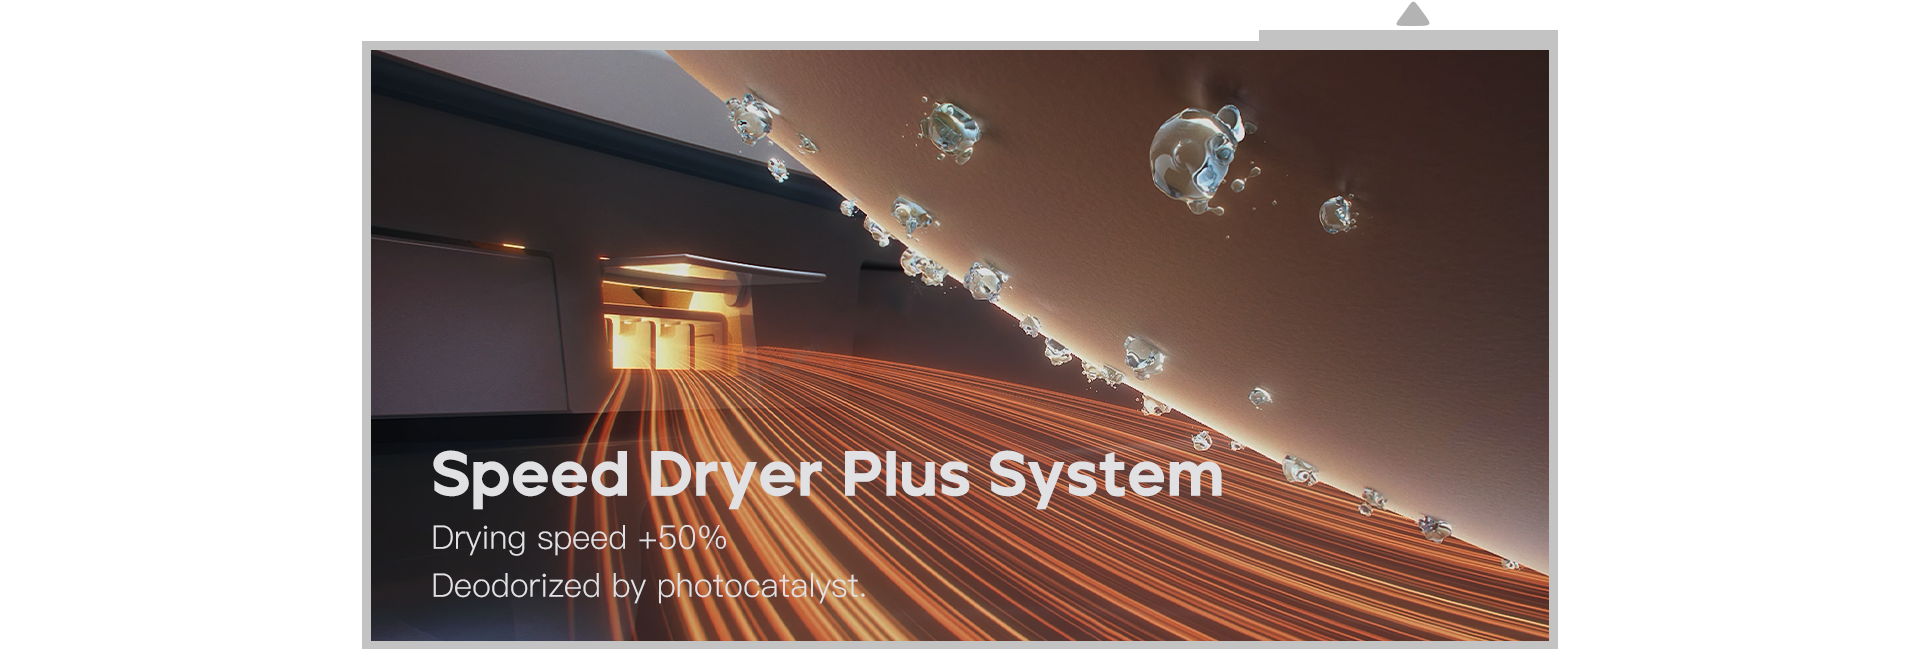The width and height of the screenshot is (1920, 649).
Task: Click the 'Drying speed +50%' text
Action: pyautogui.click(x=579, y=538)
